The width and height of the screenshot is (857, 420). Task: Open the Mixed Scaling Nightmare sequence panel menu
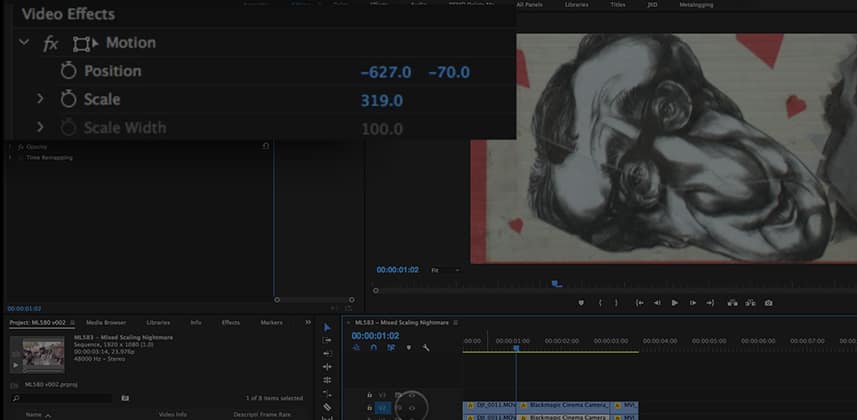pyautogui.click(x=455, y=323)
